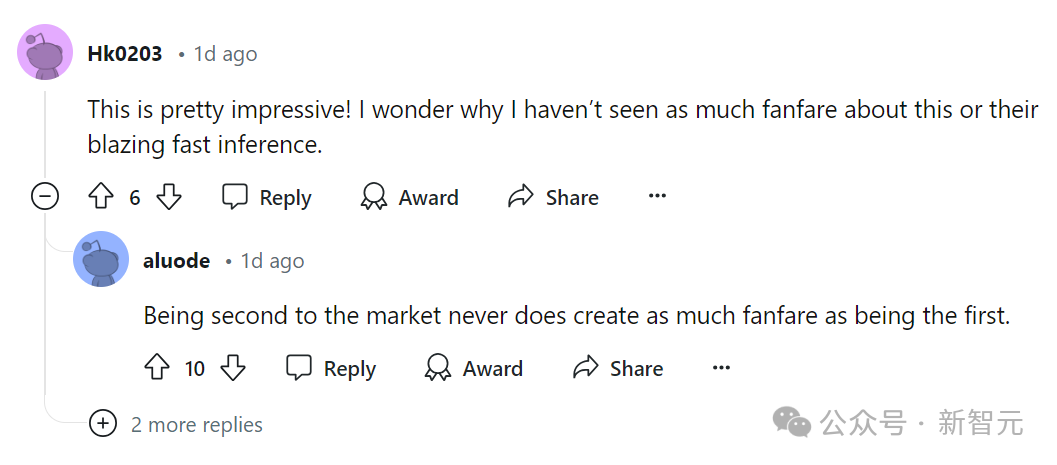Upvote Hk0203's comment
The width and height of the screenshot is (1057, 465).
click(101, 197)
